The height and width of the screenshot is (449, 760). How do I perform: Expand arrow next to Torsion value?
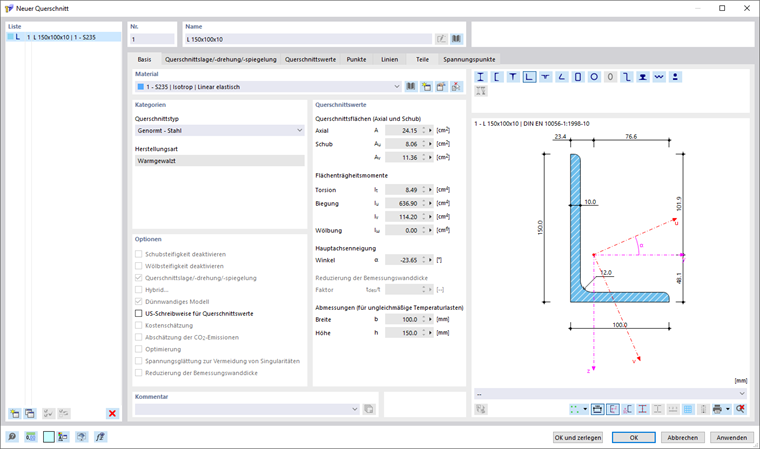[x=430, y=190]
